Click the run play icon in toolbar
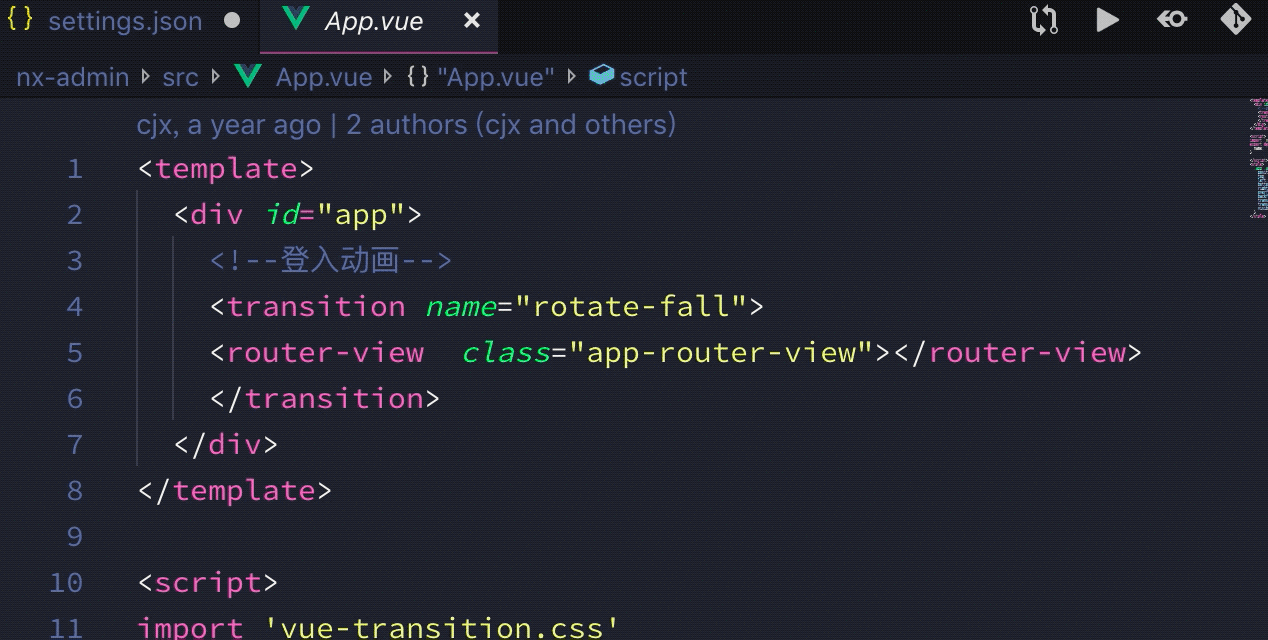This screenshot has height=640, width=1268. coord(1107,20)
